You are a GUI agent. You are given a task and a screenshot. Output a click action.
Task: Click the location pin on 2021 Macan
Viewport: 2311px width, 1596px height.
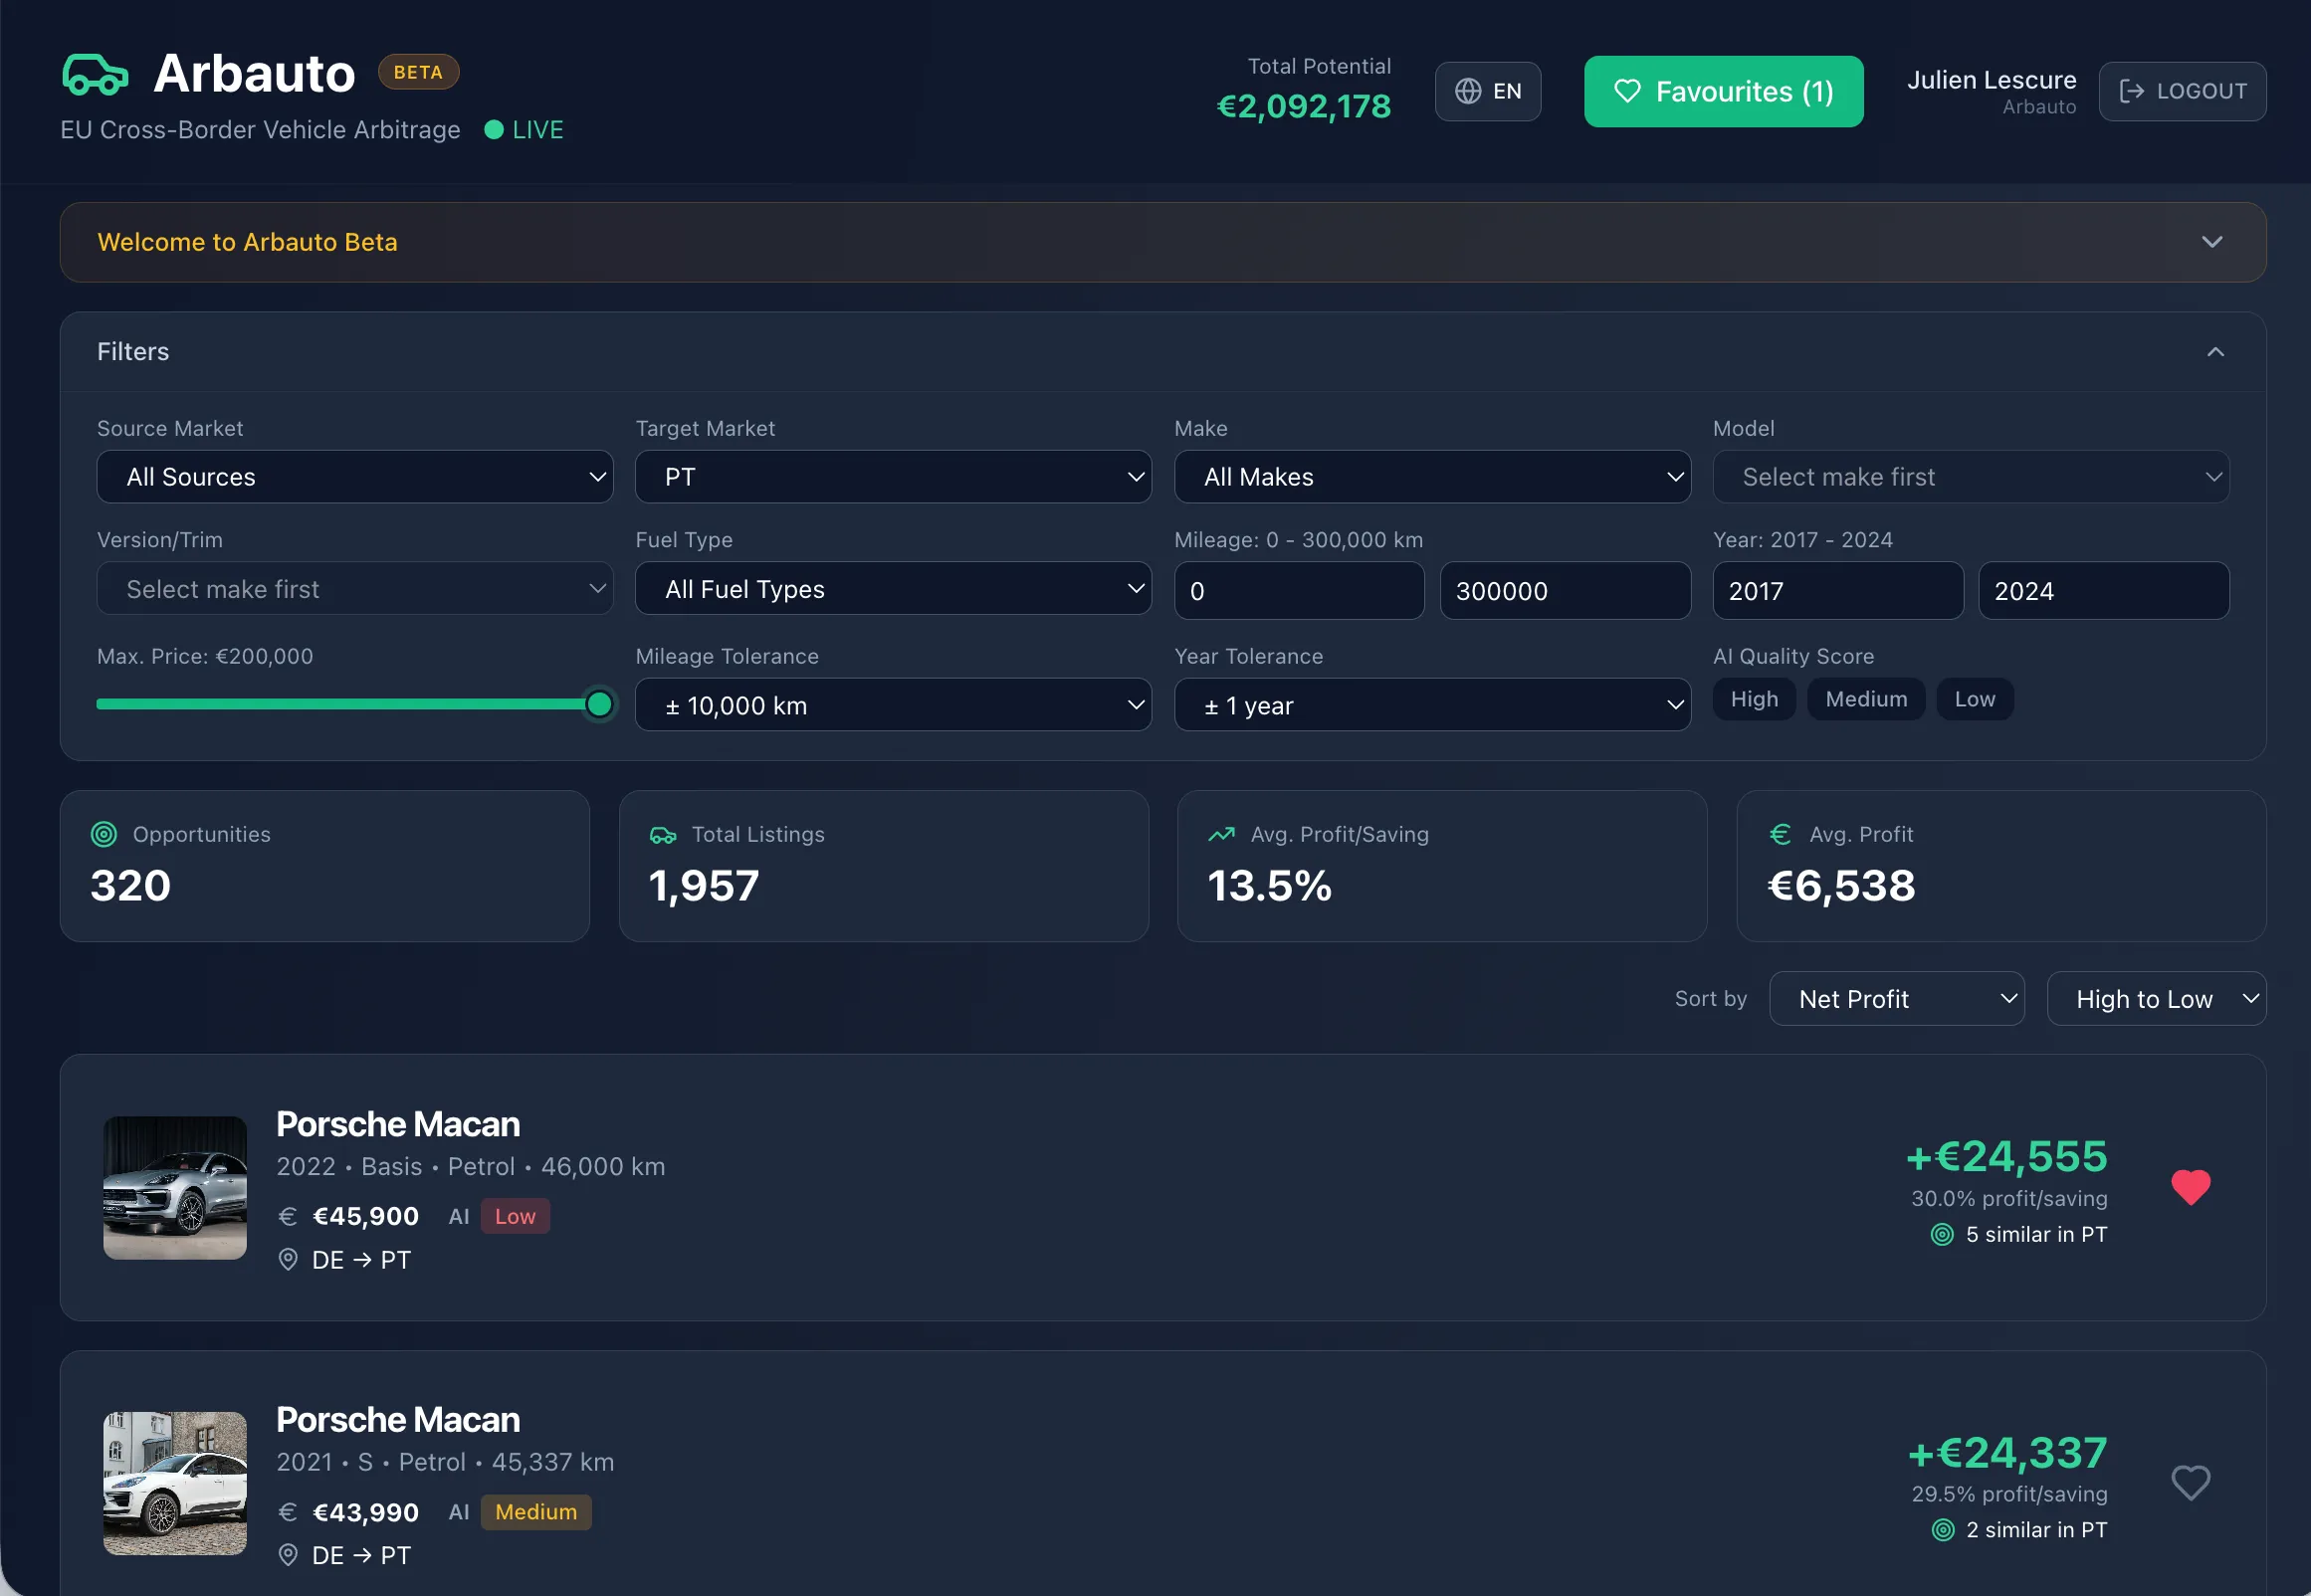click(288, 1554)
